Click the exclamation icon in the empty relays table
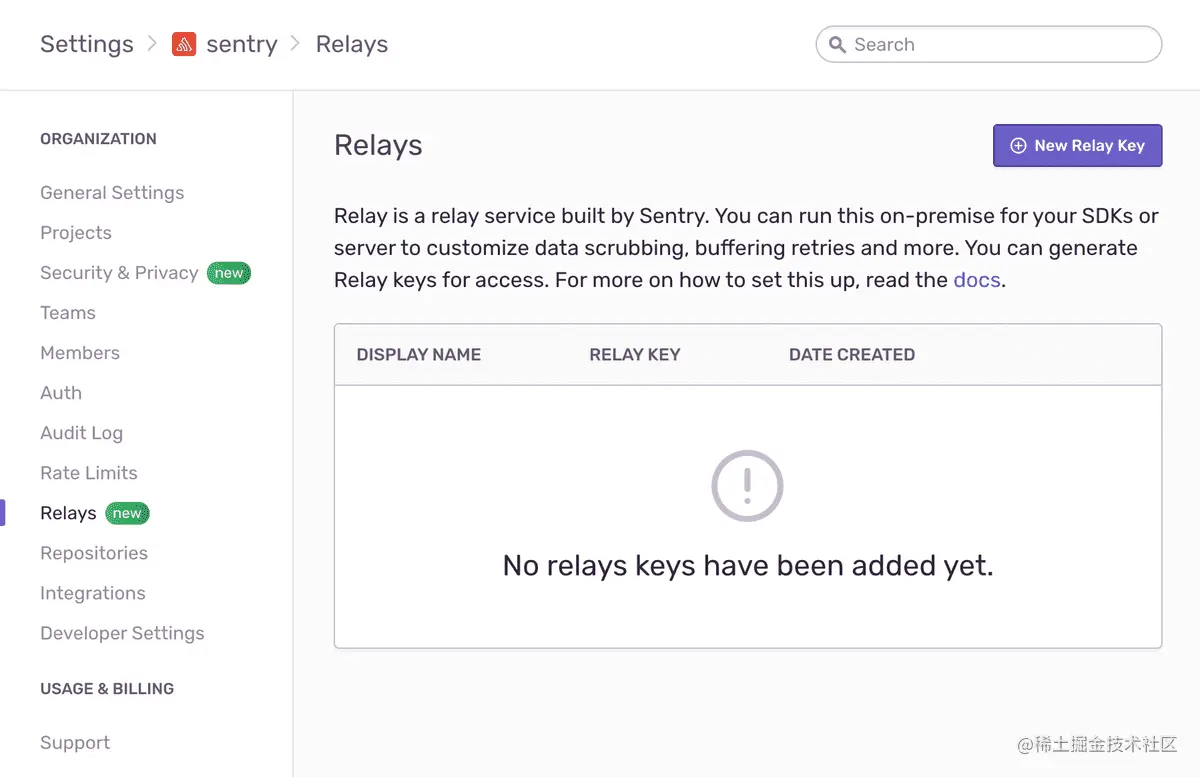Screen dimensions: 1200x777 coord(747,485)
